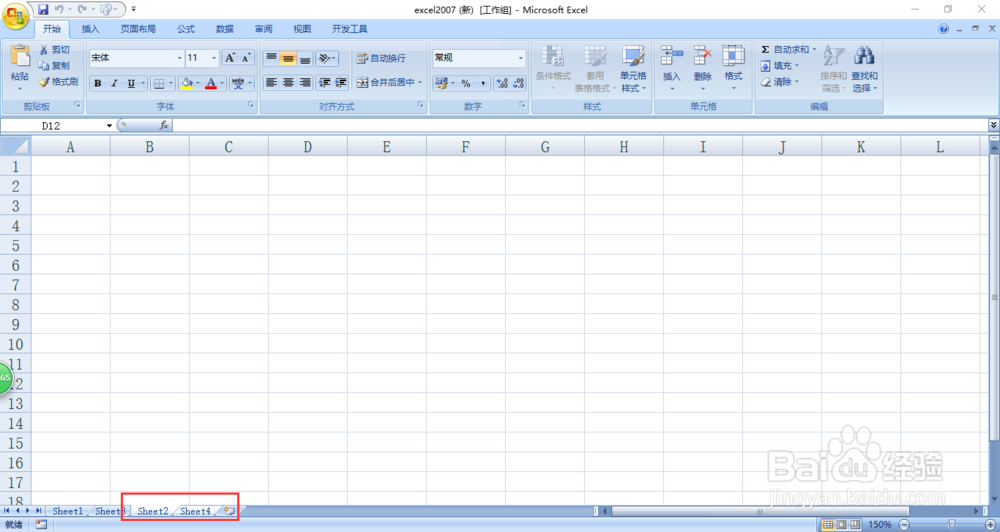The height and width of the screenshot is (532, 1000).
Task: Decrease font size with small A
Action: pyautogui.click(x=246, y=58)
